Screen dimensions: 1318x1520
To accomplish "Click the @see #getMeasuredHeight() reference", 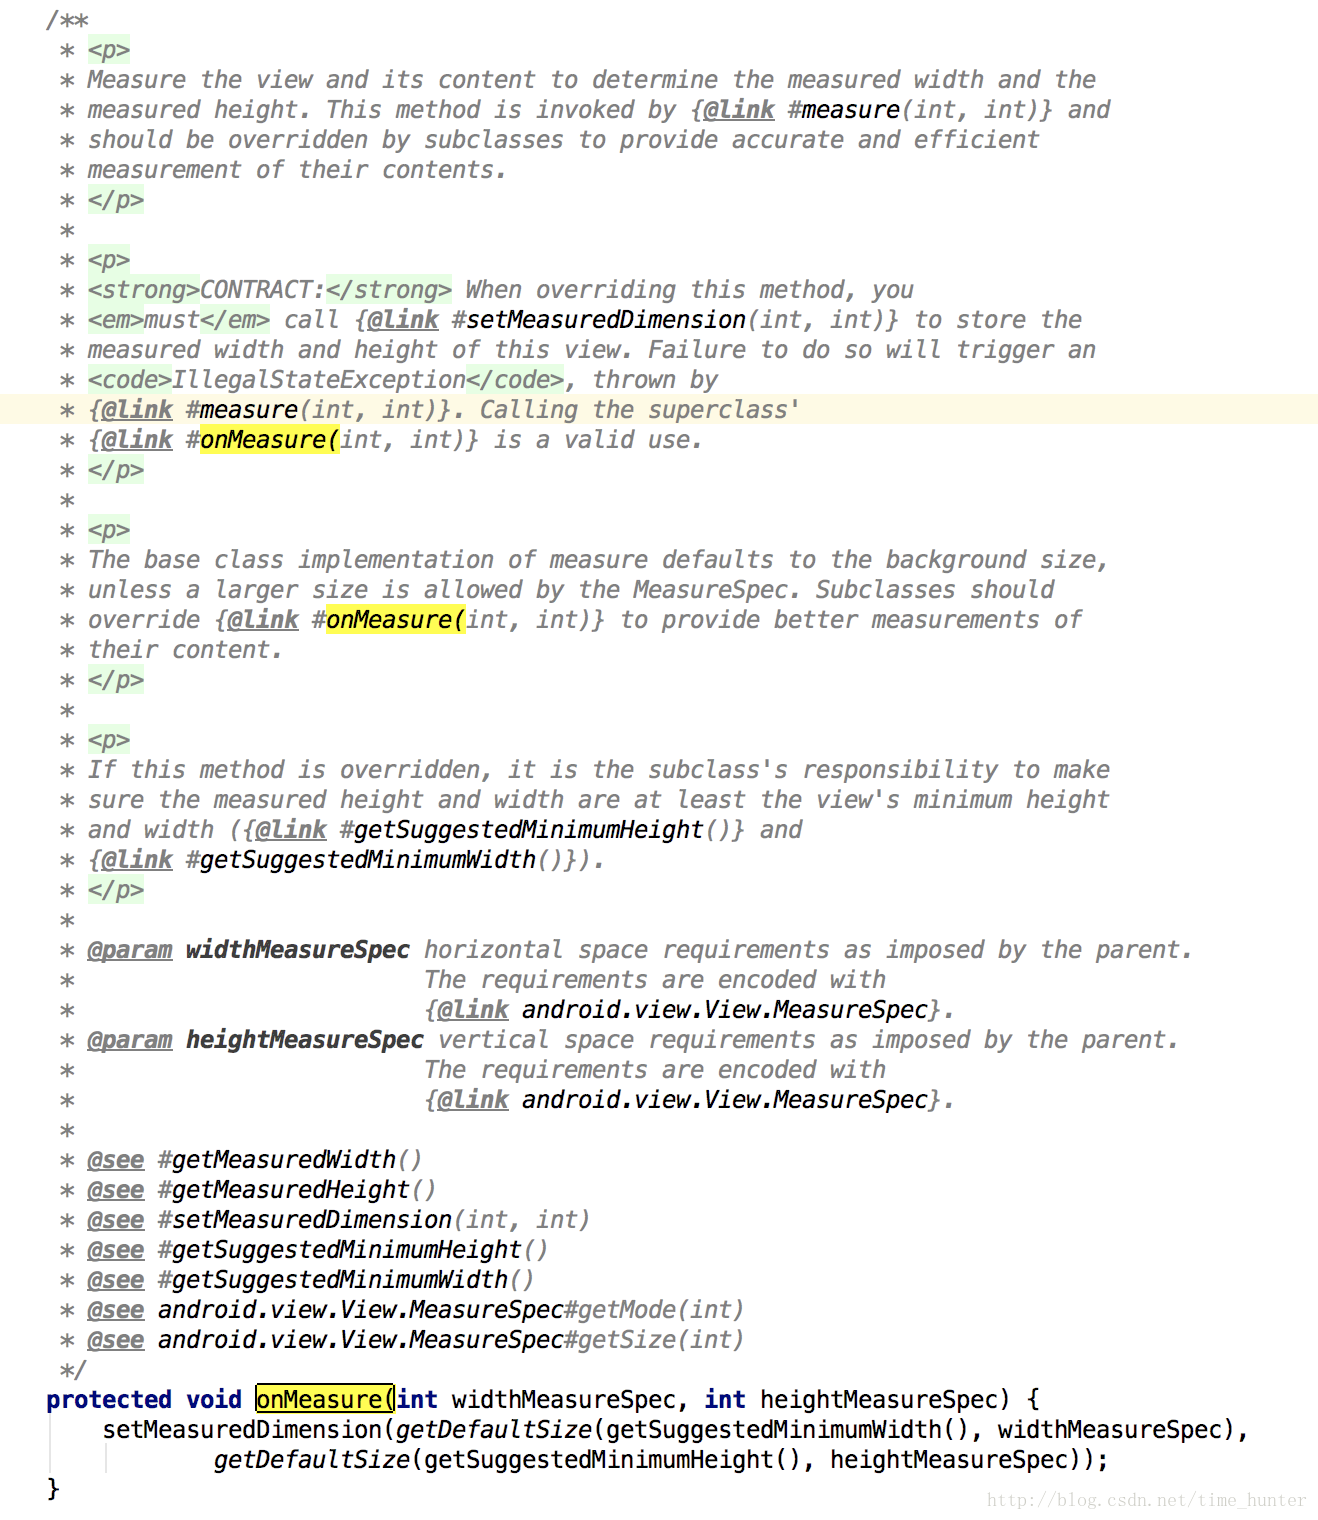I will click(x=261, y=1190).
